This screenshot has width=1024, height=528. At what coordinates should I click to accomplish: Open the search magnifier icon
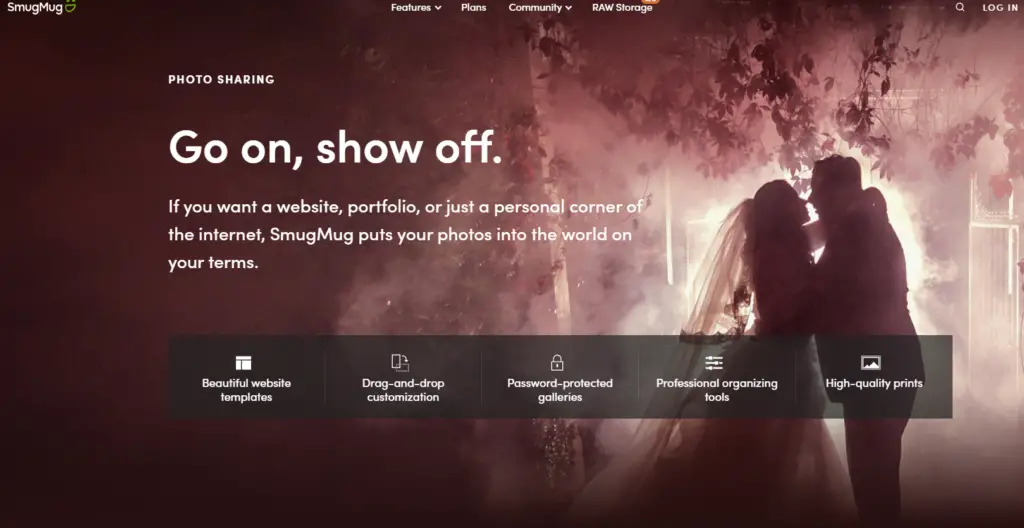tap(959, 7)
